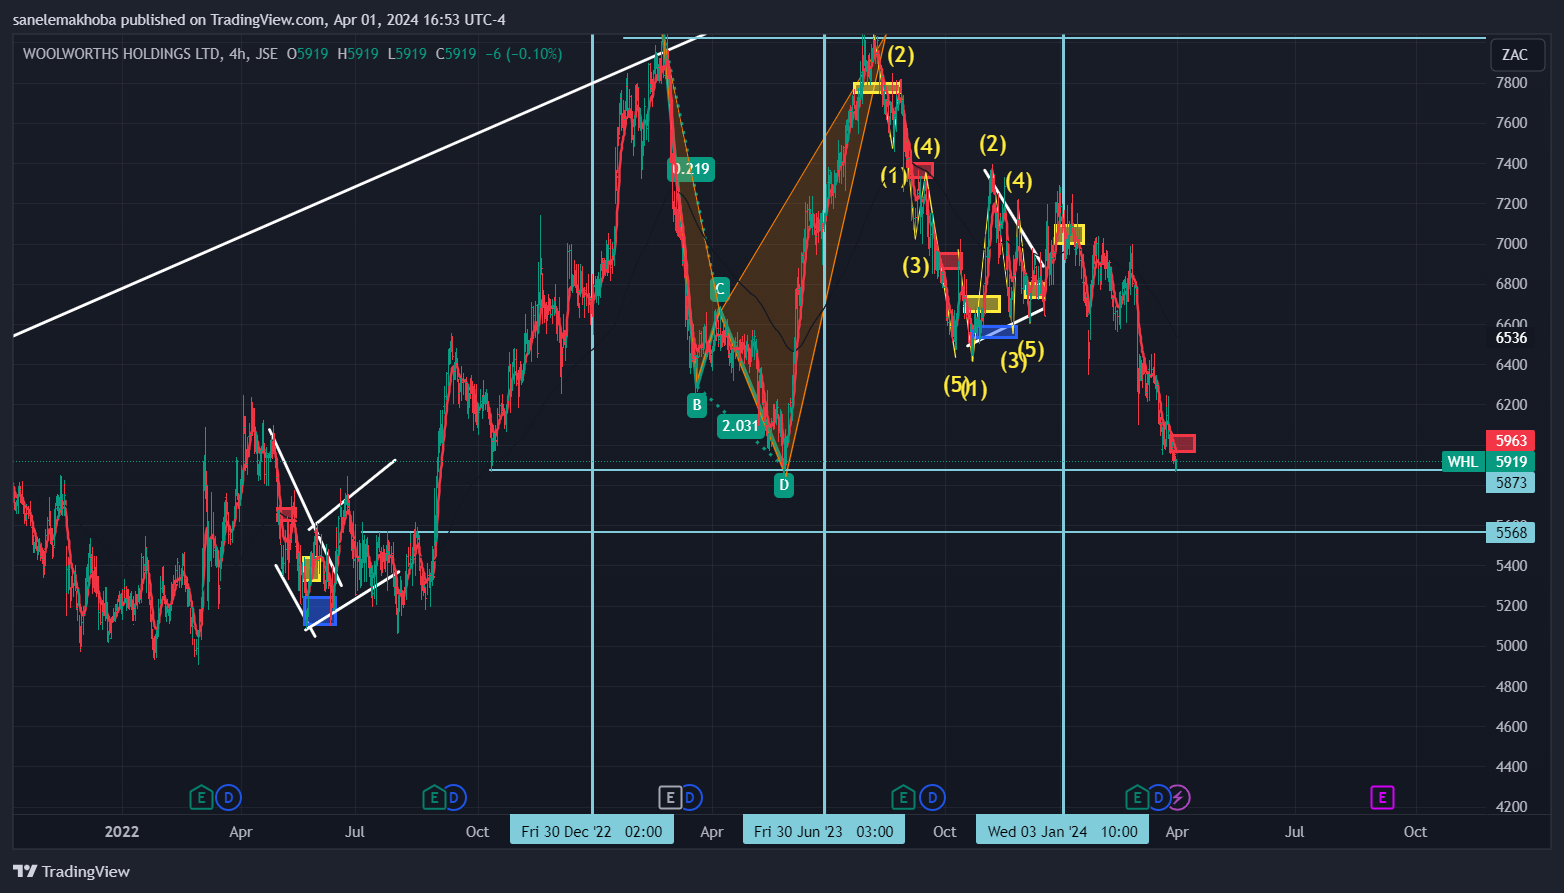This screenshot has height=893, width=1564.
Task: Click the 7000 price axis value
Action: click(1511, 244)
